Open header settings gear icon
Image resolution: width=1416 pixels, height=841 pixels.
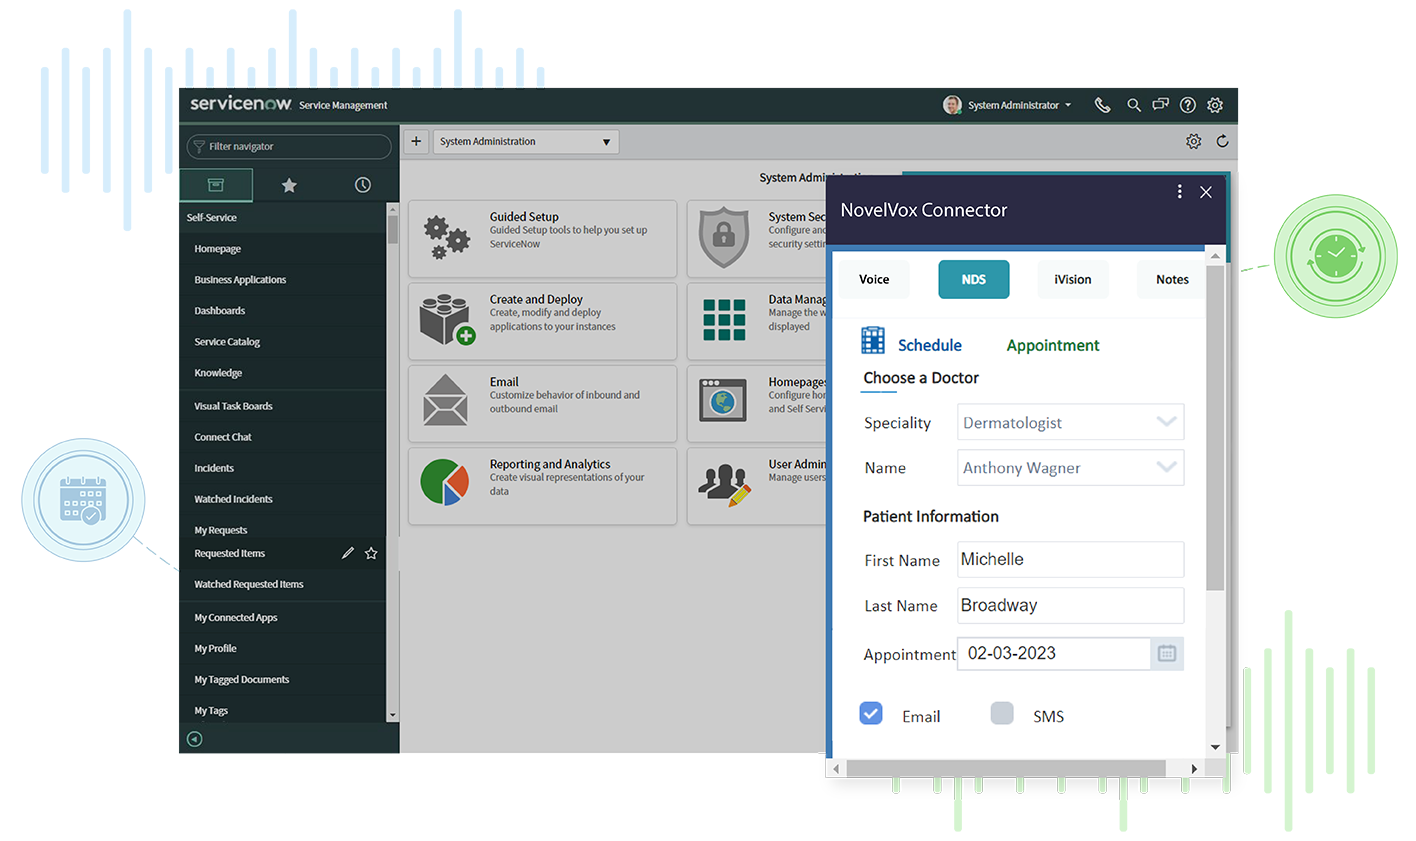[x=1215, y=105]
